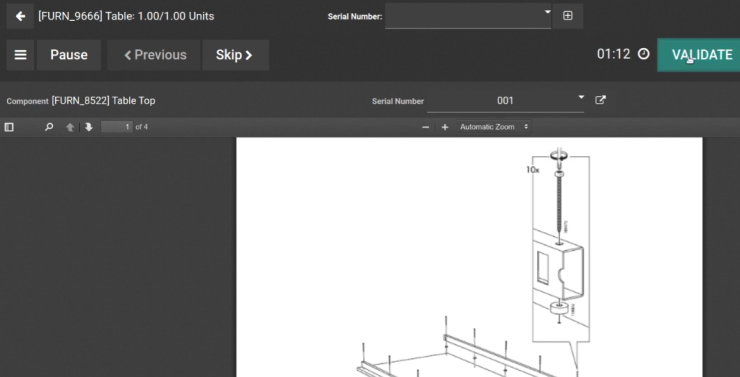This screenshot has height=377, width=740.
Task: Select the PDF page number field
Action: pos(117,127)
